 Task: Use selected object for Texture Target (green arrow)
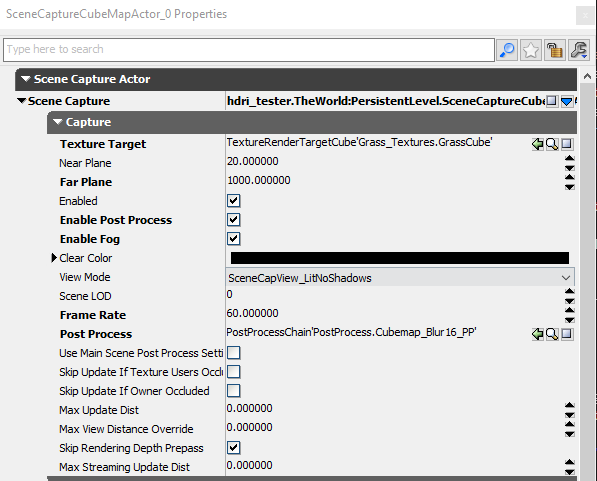[537, 144]
